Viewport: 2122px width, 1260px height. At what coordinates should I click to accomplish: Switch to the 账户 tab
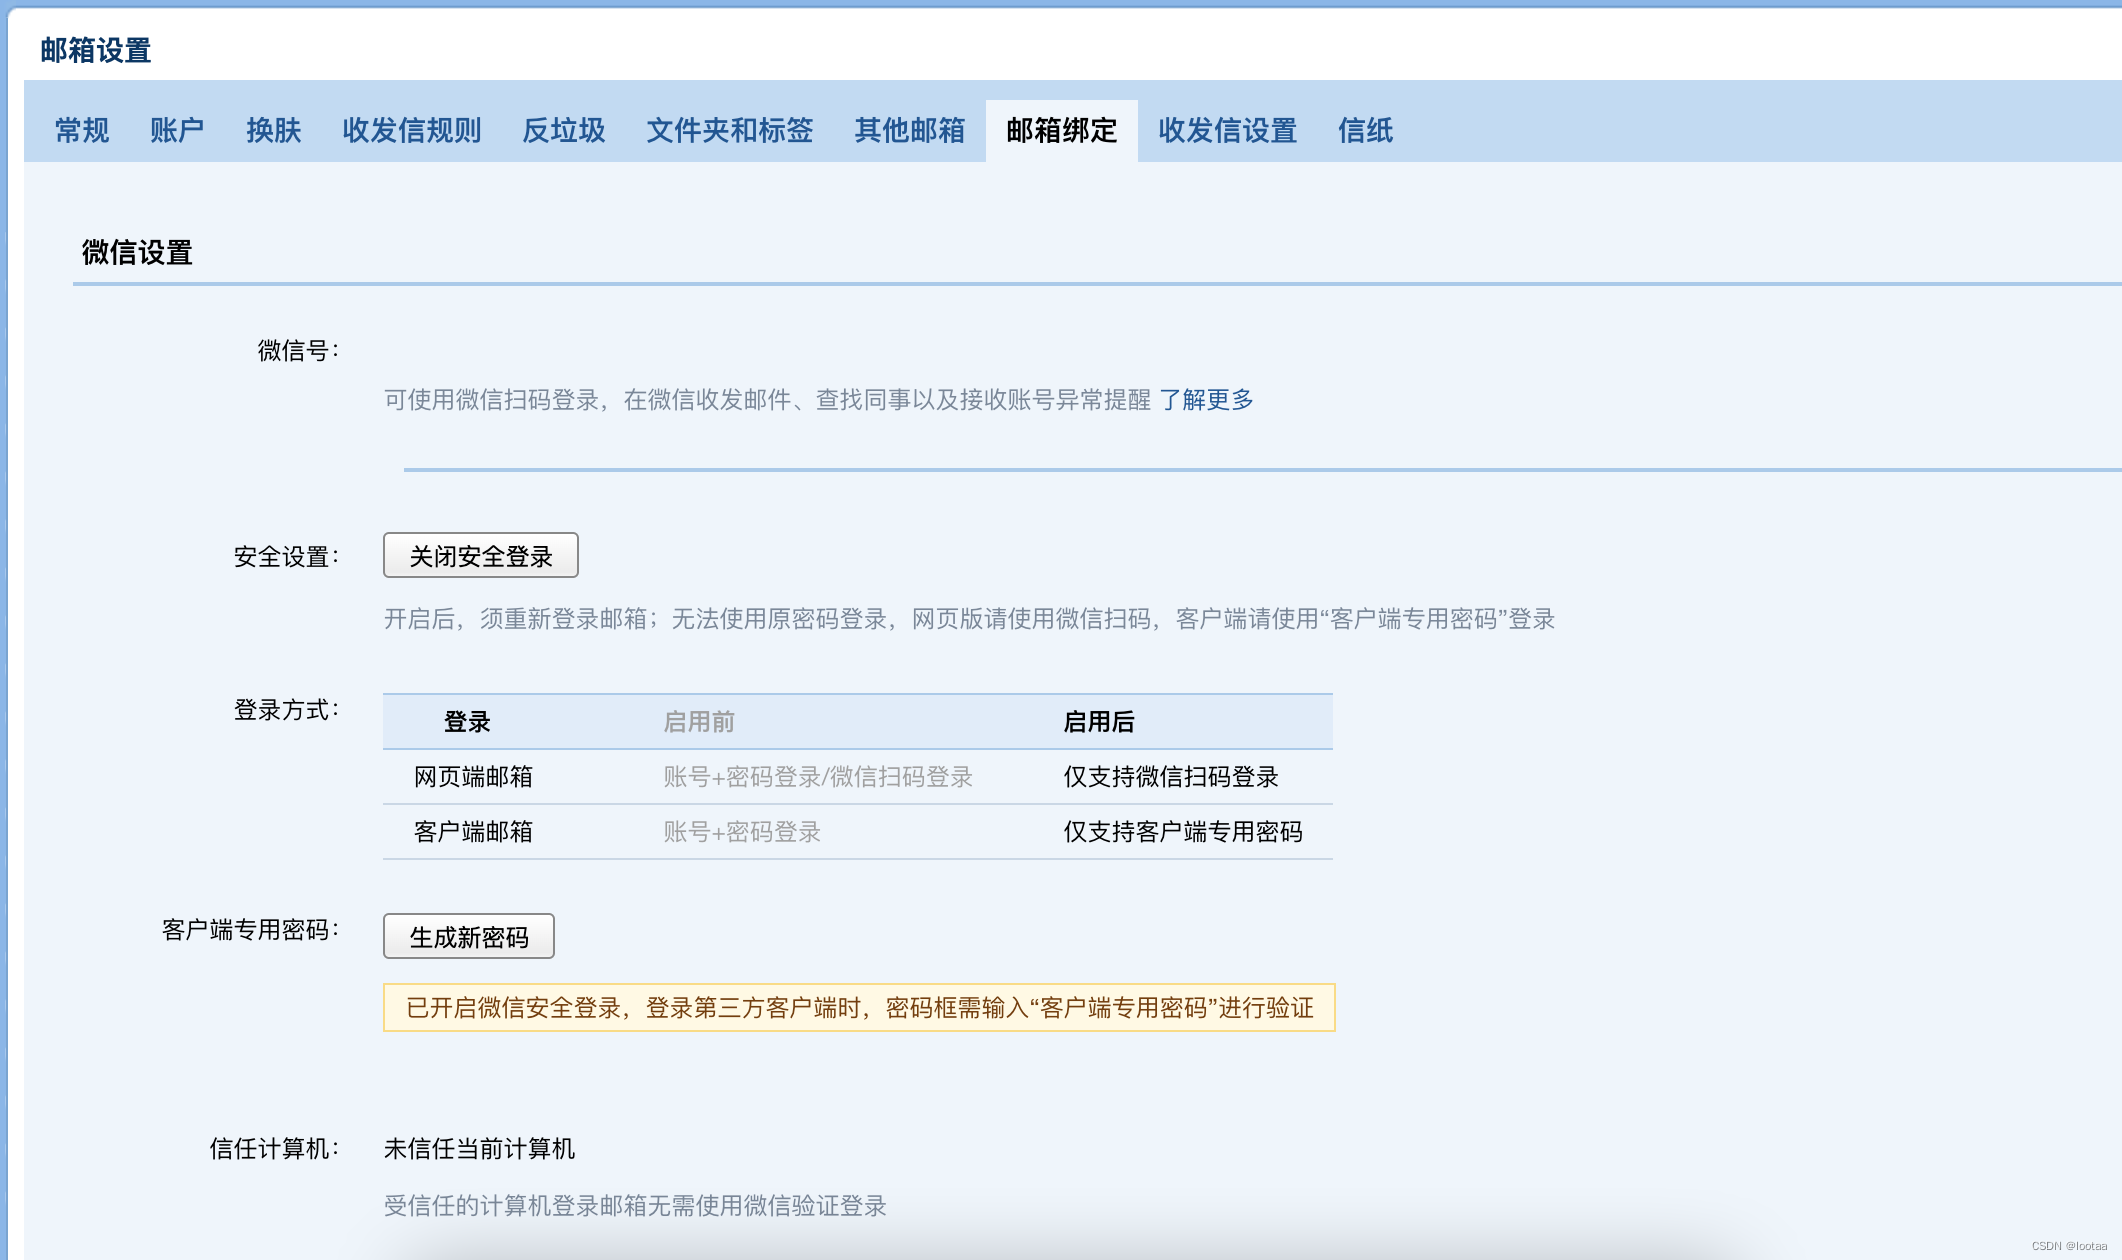coord(177,130)
